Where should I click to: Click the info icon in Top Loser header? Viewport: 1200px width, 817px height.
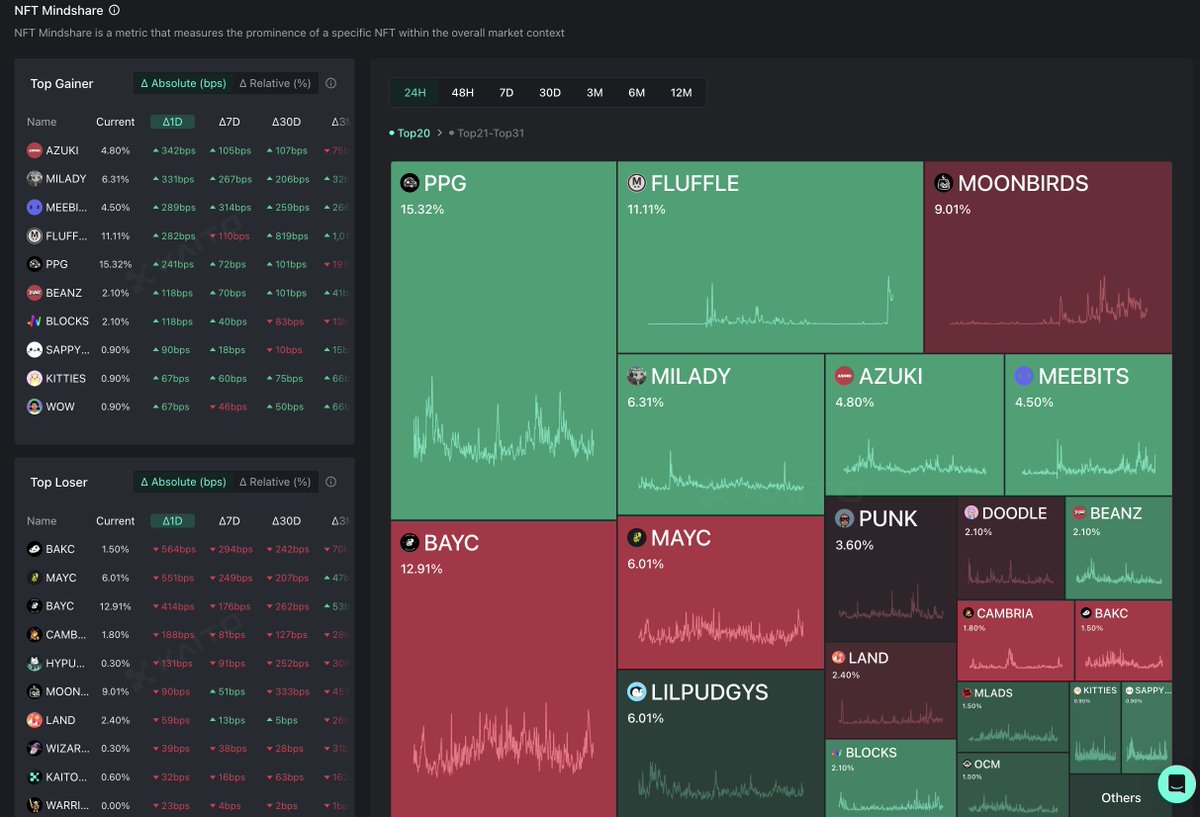[331, 482]
